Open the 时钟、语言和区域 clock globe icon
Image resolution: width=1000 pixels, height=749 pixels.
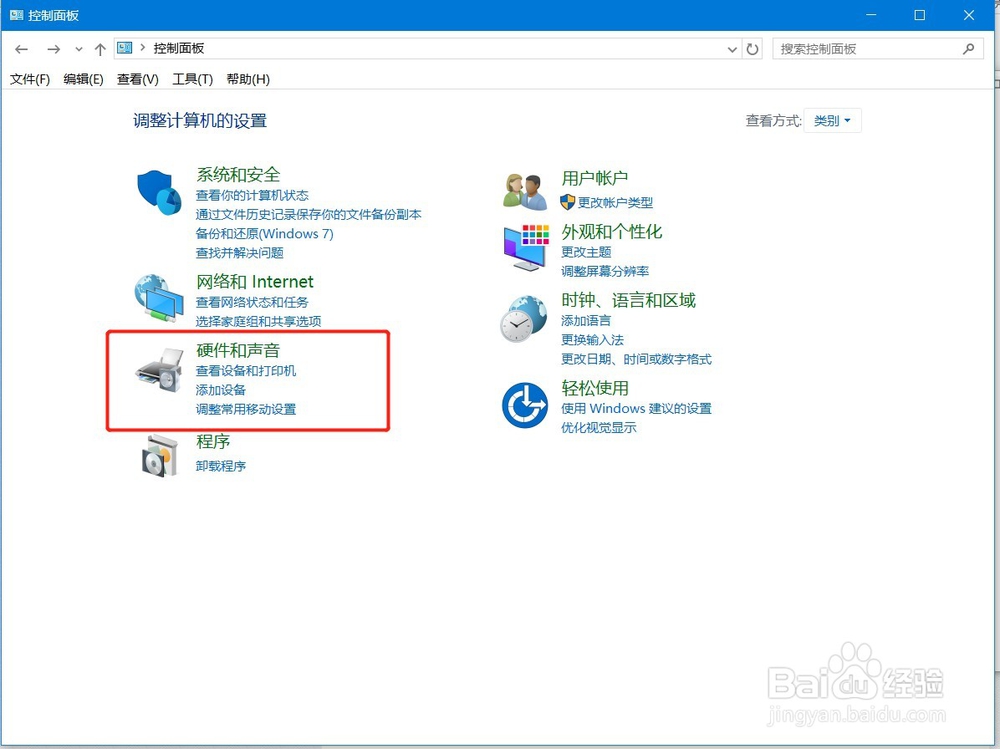point(524,318)
